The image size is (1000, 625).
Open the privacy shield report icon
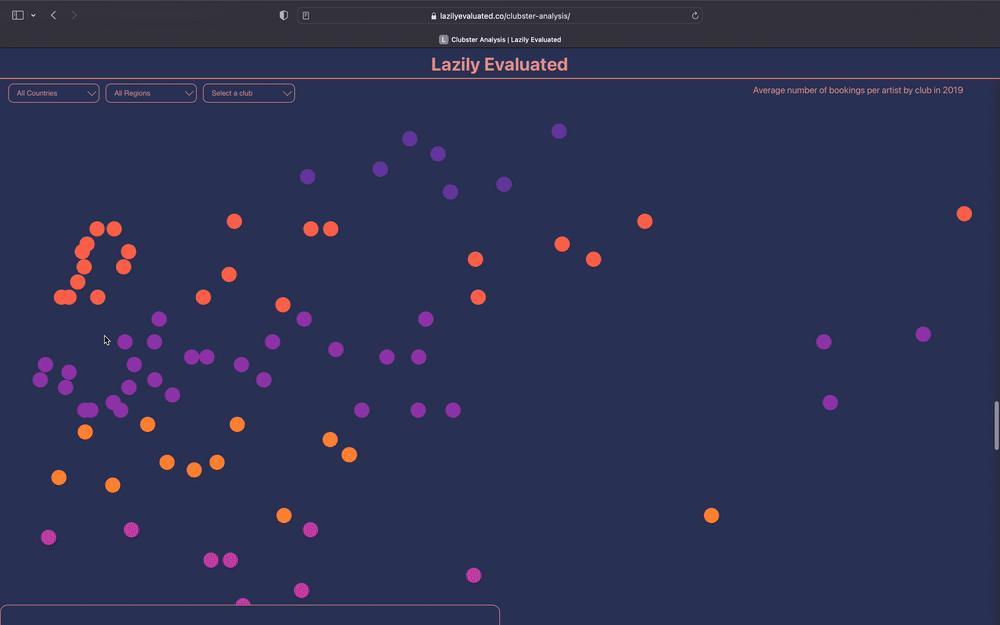coord(284,15)
